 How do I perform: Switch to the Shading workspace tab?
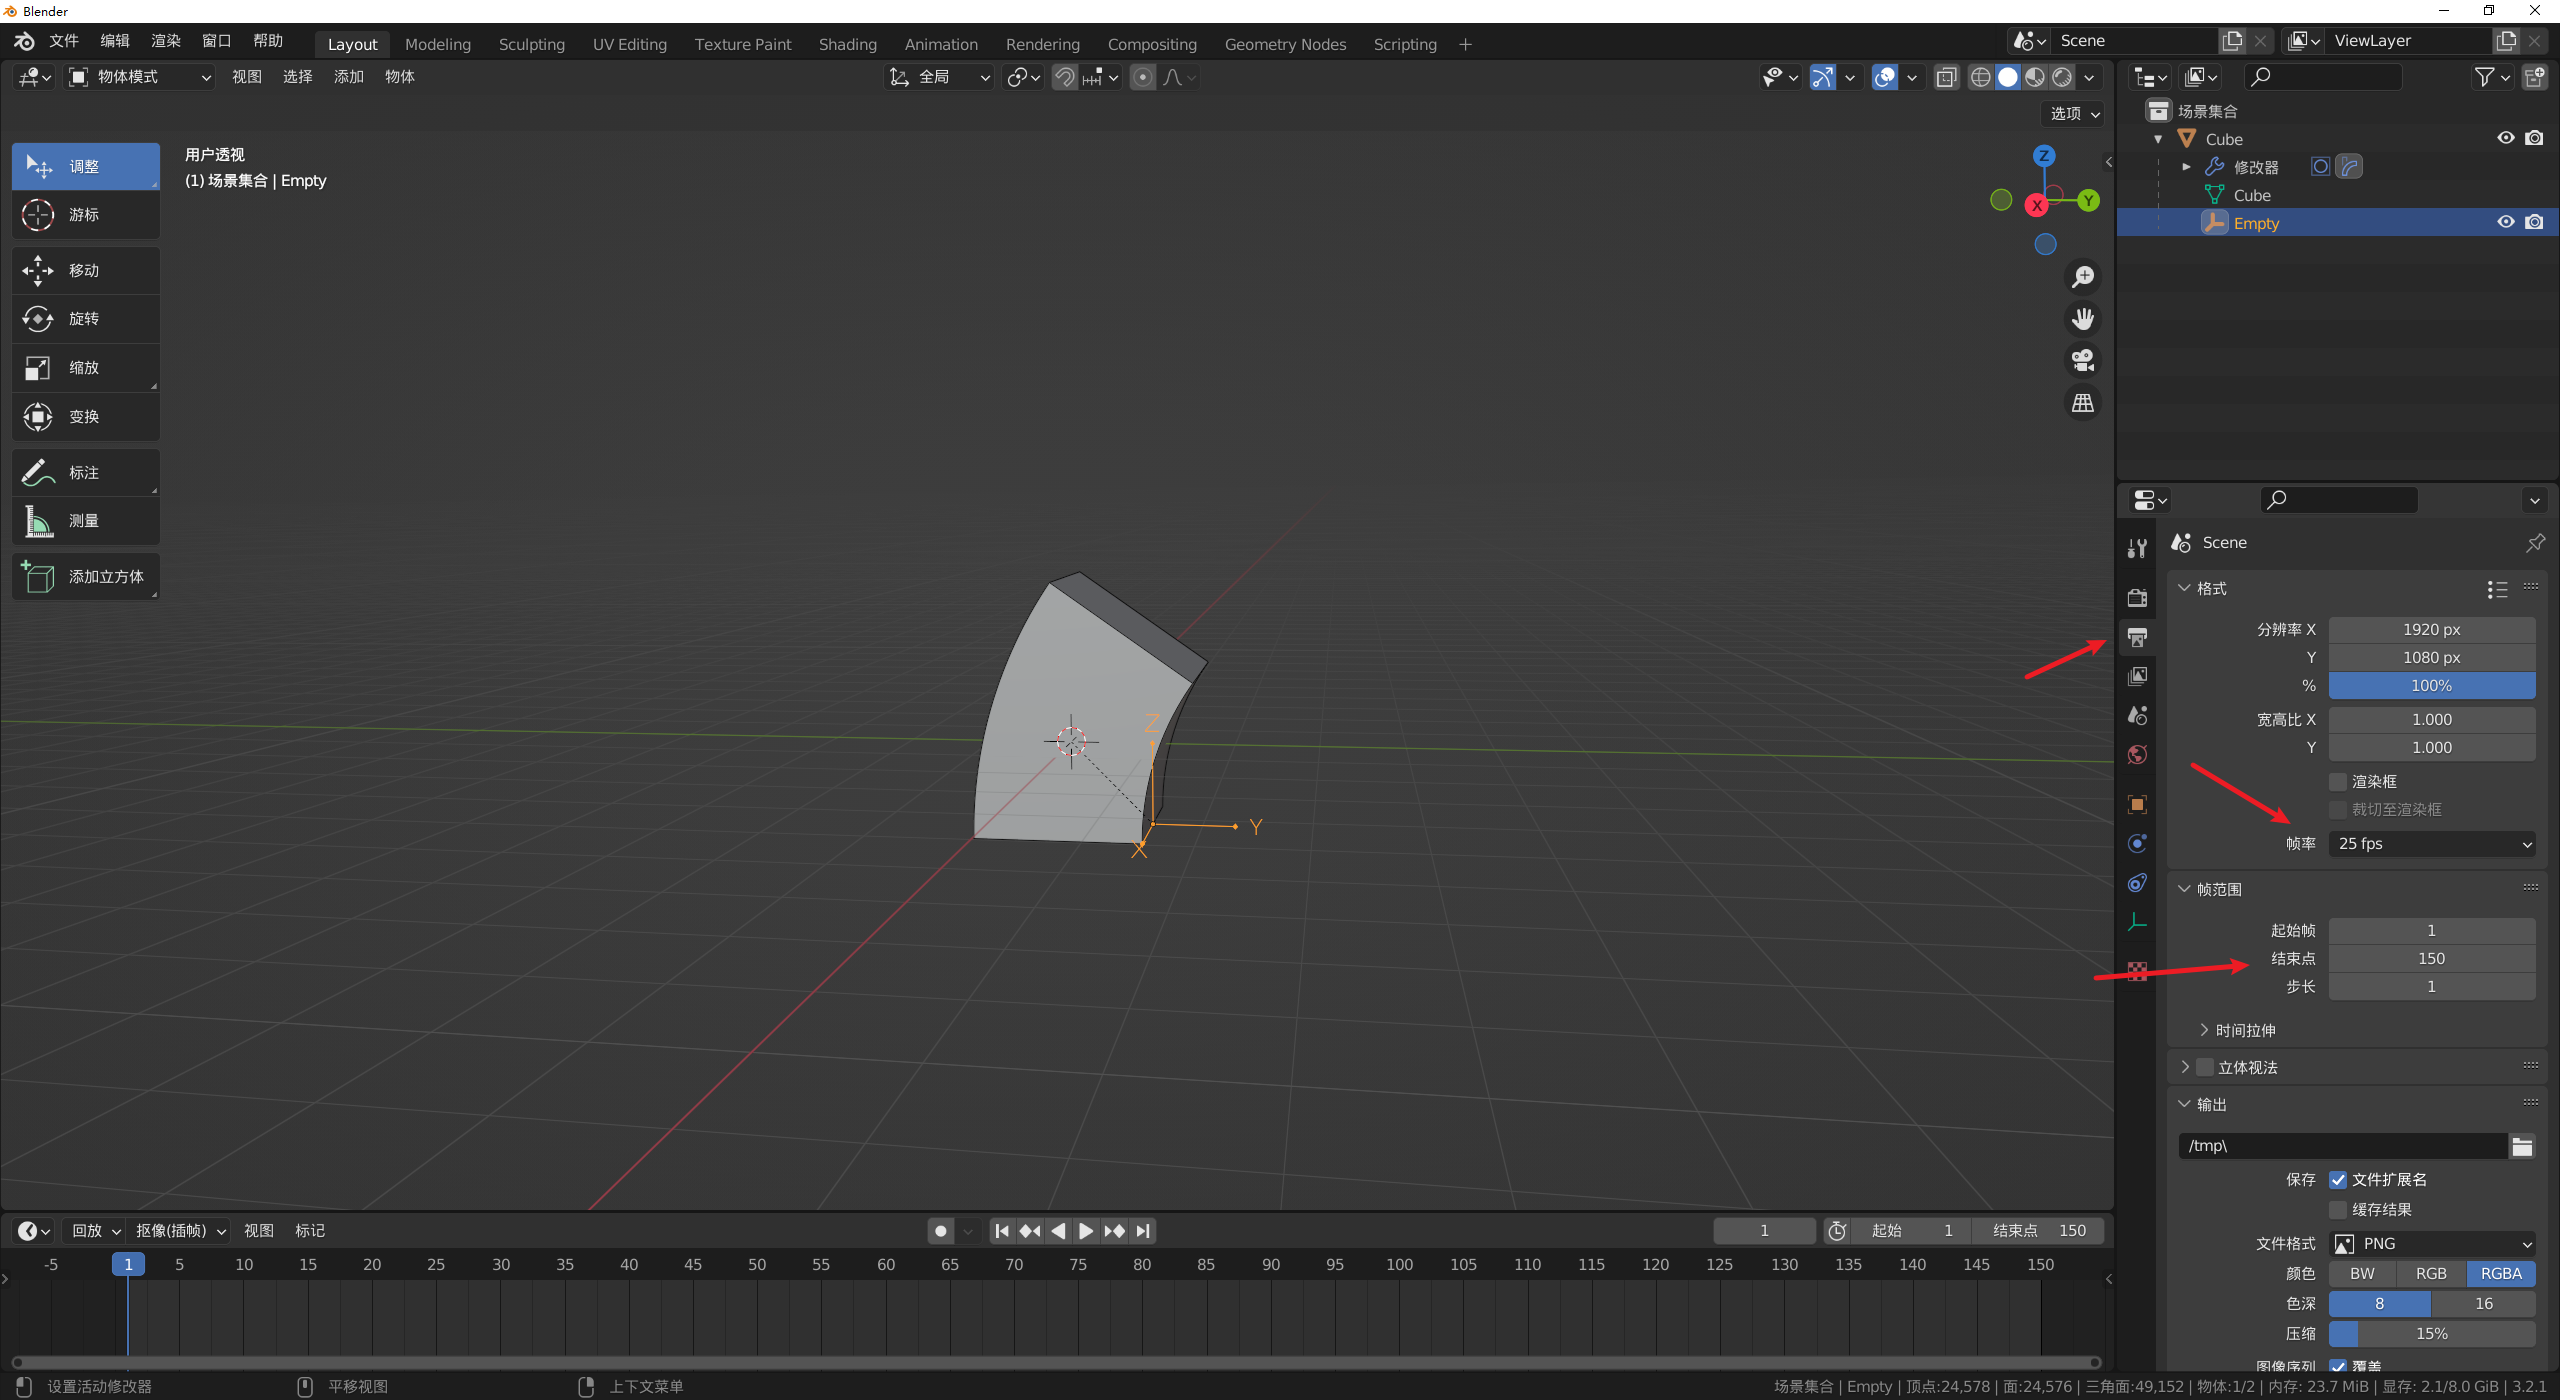[847, 44]
